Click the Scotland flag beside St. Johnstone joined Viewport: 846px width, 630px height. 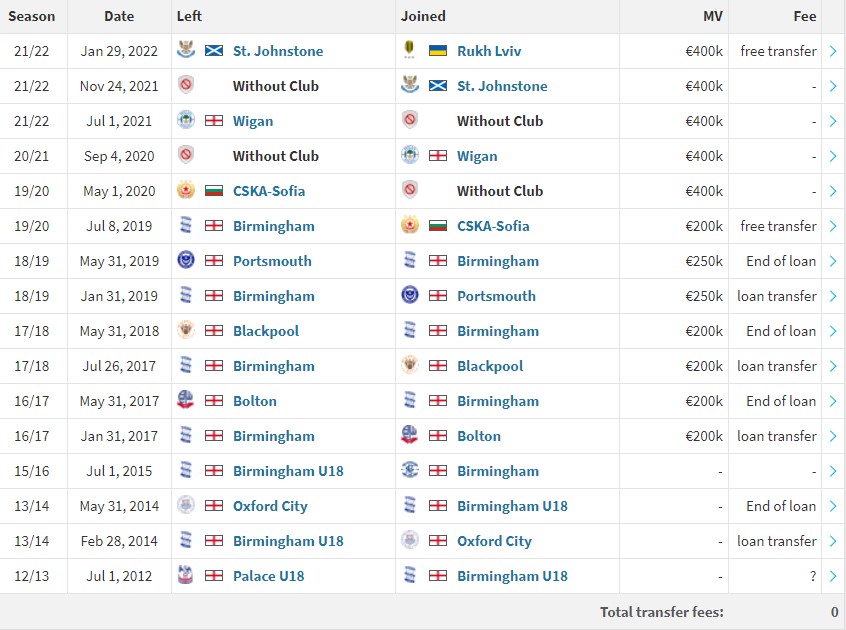(438, 85)
